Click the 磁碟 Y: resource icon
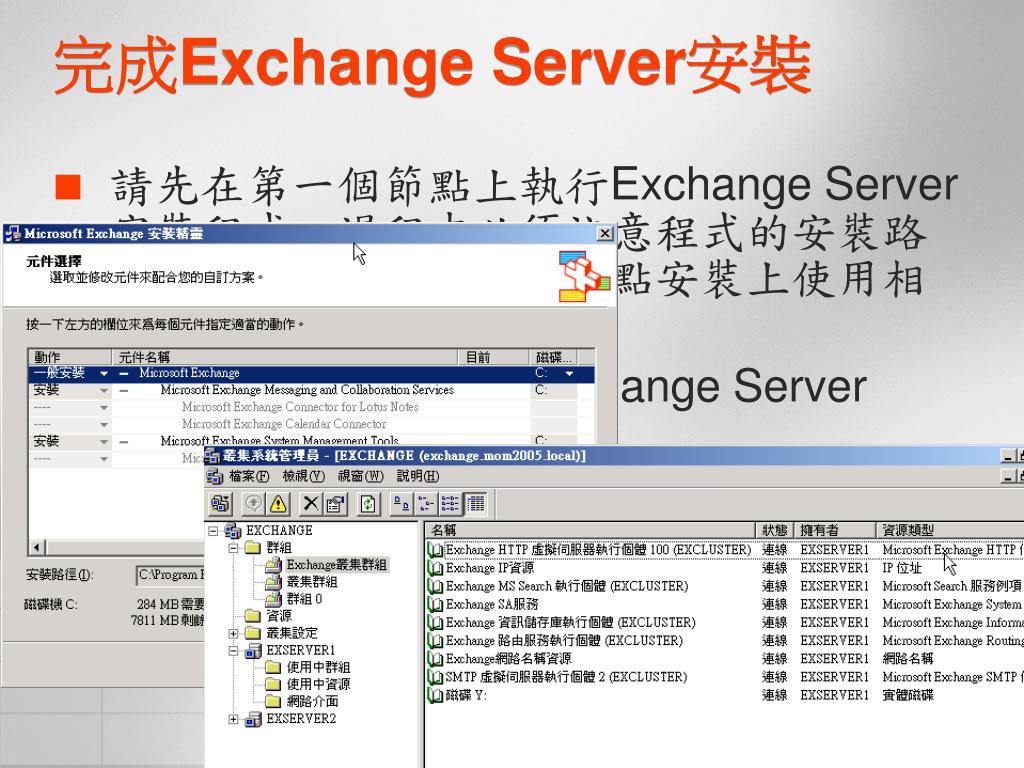 click(x=435, y=696)
